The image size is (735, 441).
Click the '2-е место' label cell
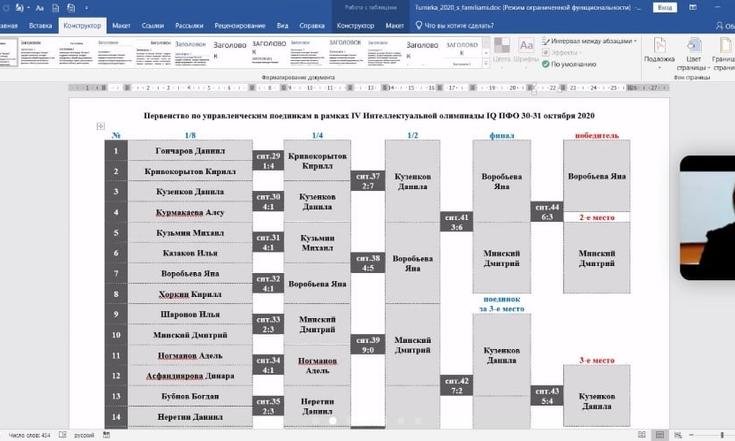[x=597, y=217]
